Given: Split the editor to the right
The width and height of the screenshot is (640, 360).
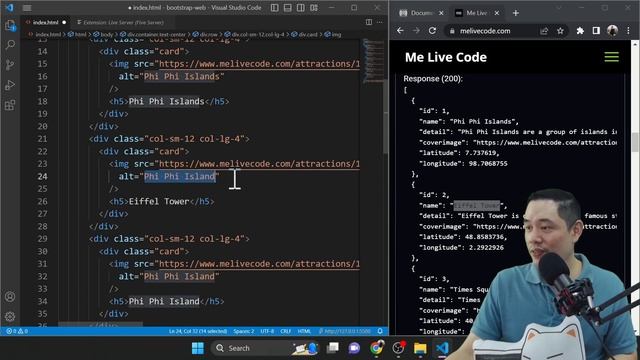Looking at the screenshot, I should click(x=369, y=22).
